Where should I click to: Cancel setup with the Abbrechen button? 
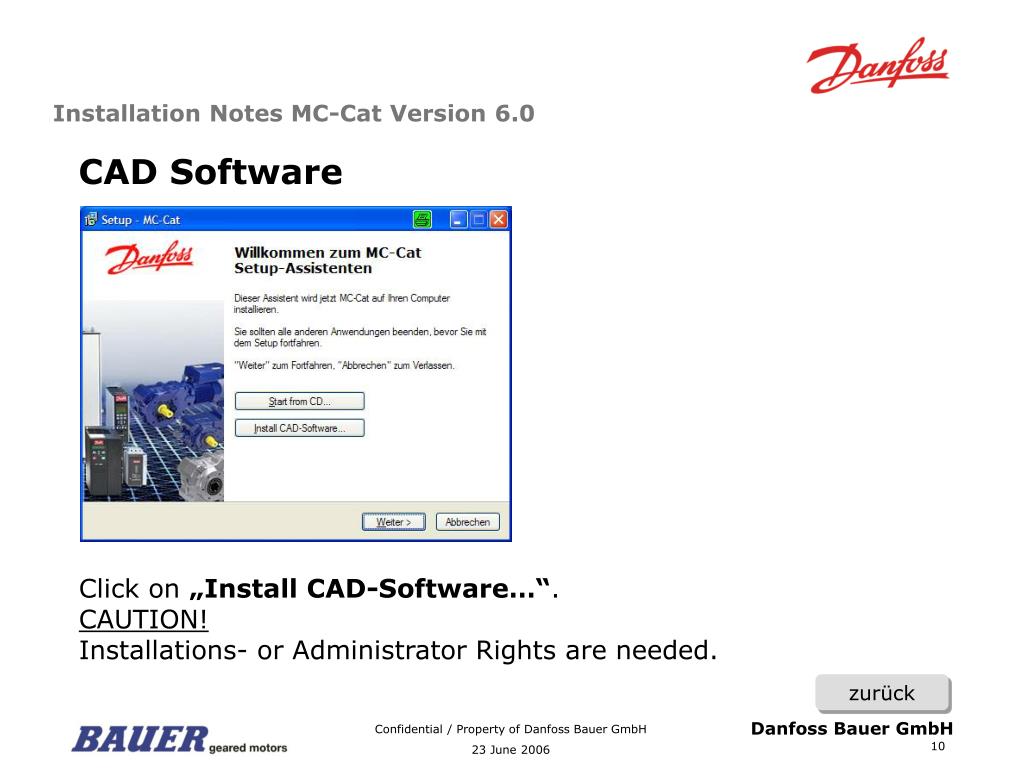[468, 522]
